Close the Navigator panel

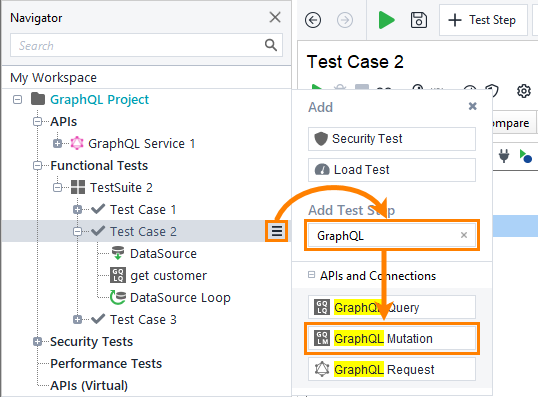(x=275, y=17)
